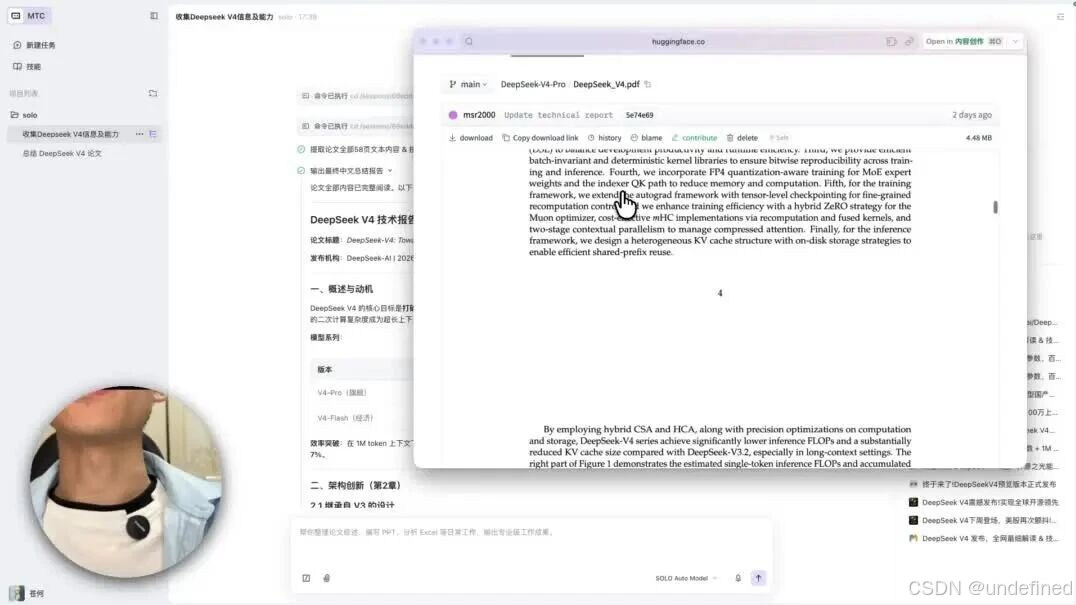Open commit hash 5e74e69
The height and width of the screenshot is (605, 1076).
[x=639, y=115]
